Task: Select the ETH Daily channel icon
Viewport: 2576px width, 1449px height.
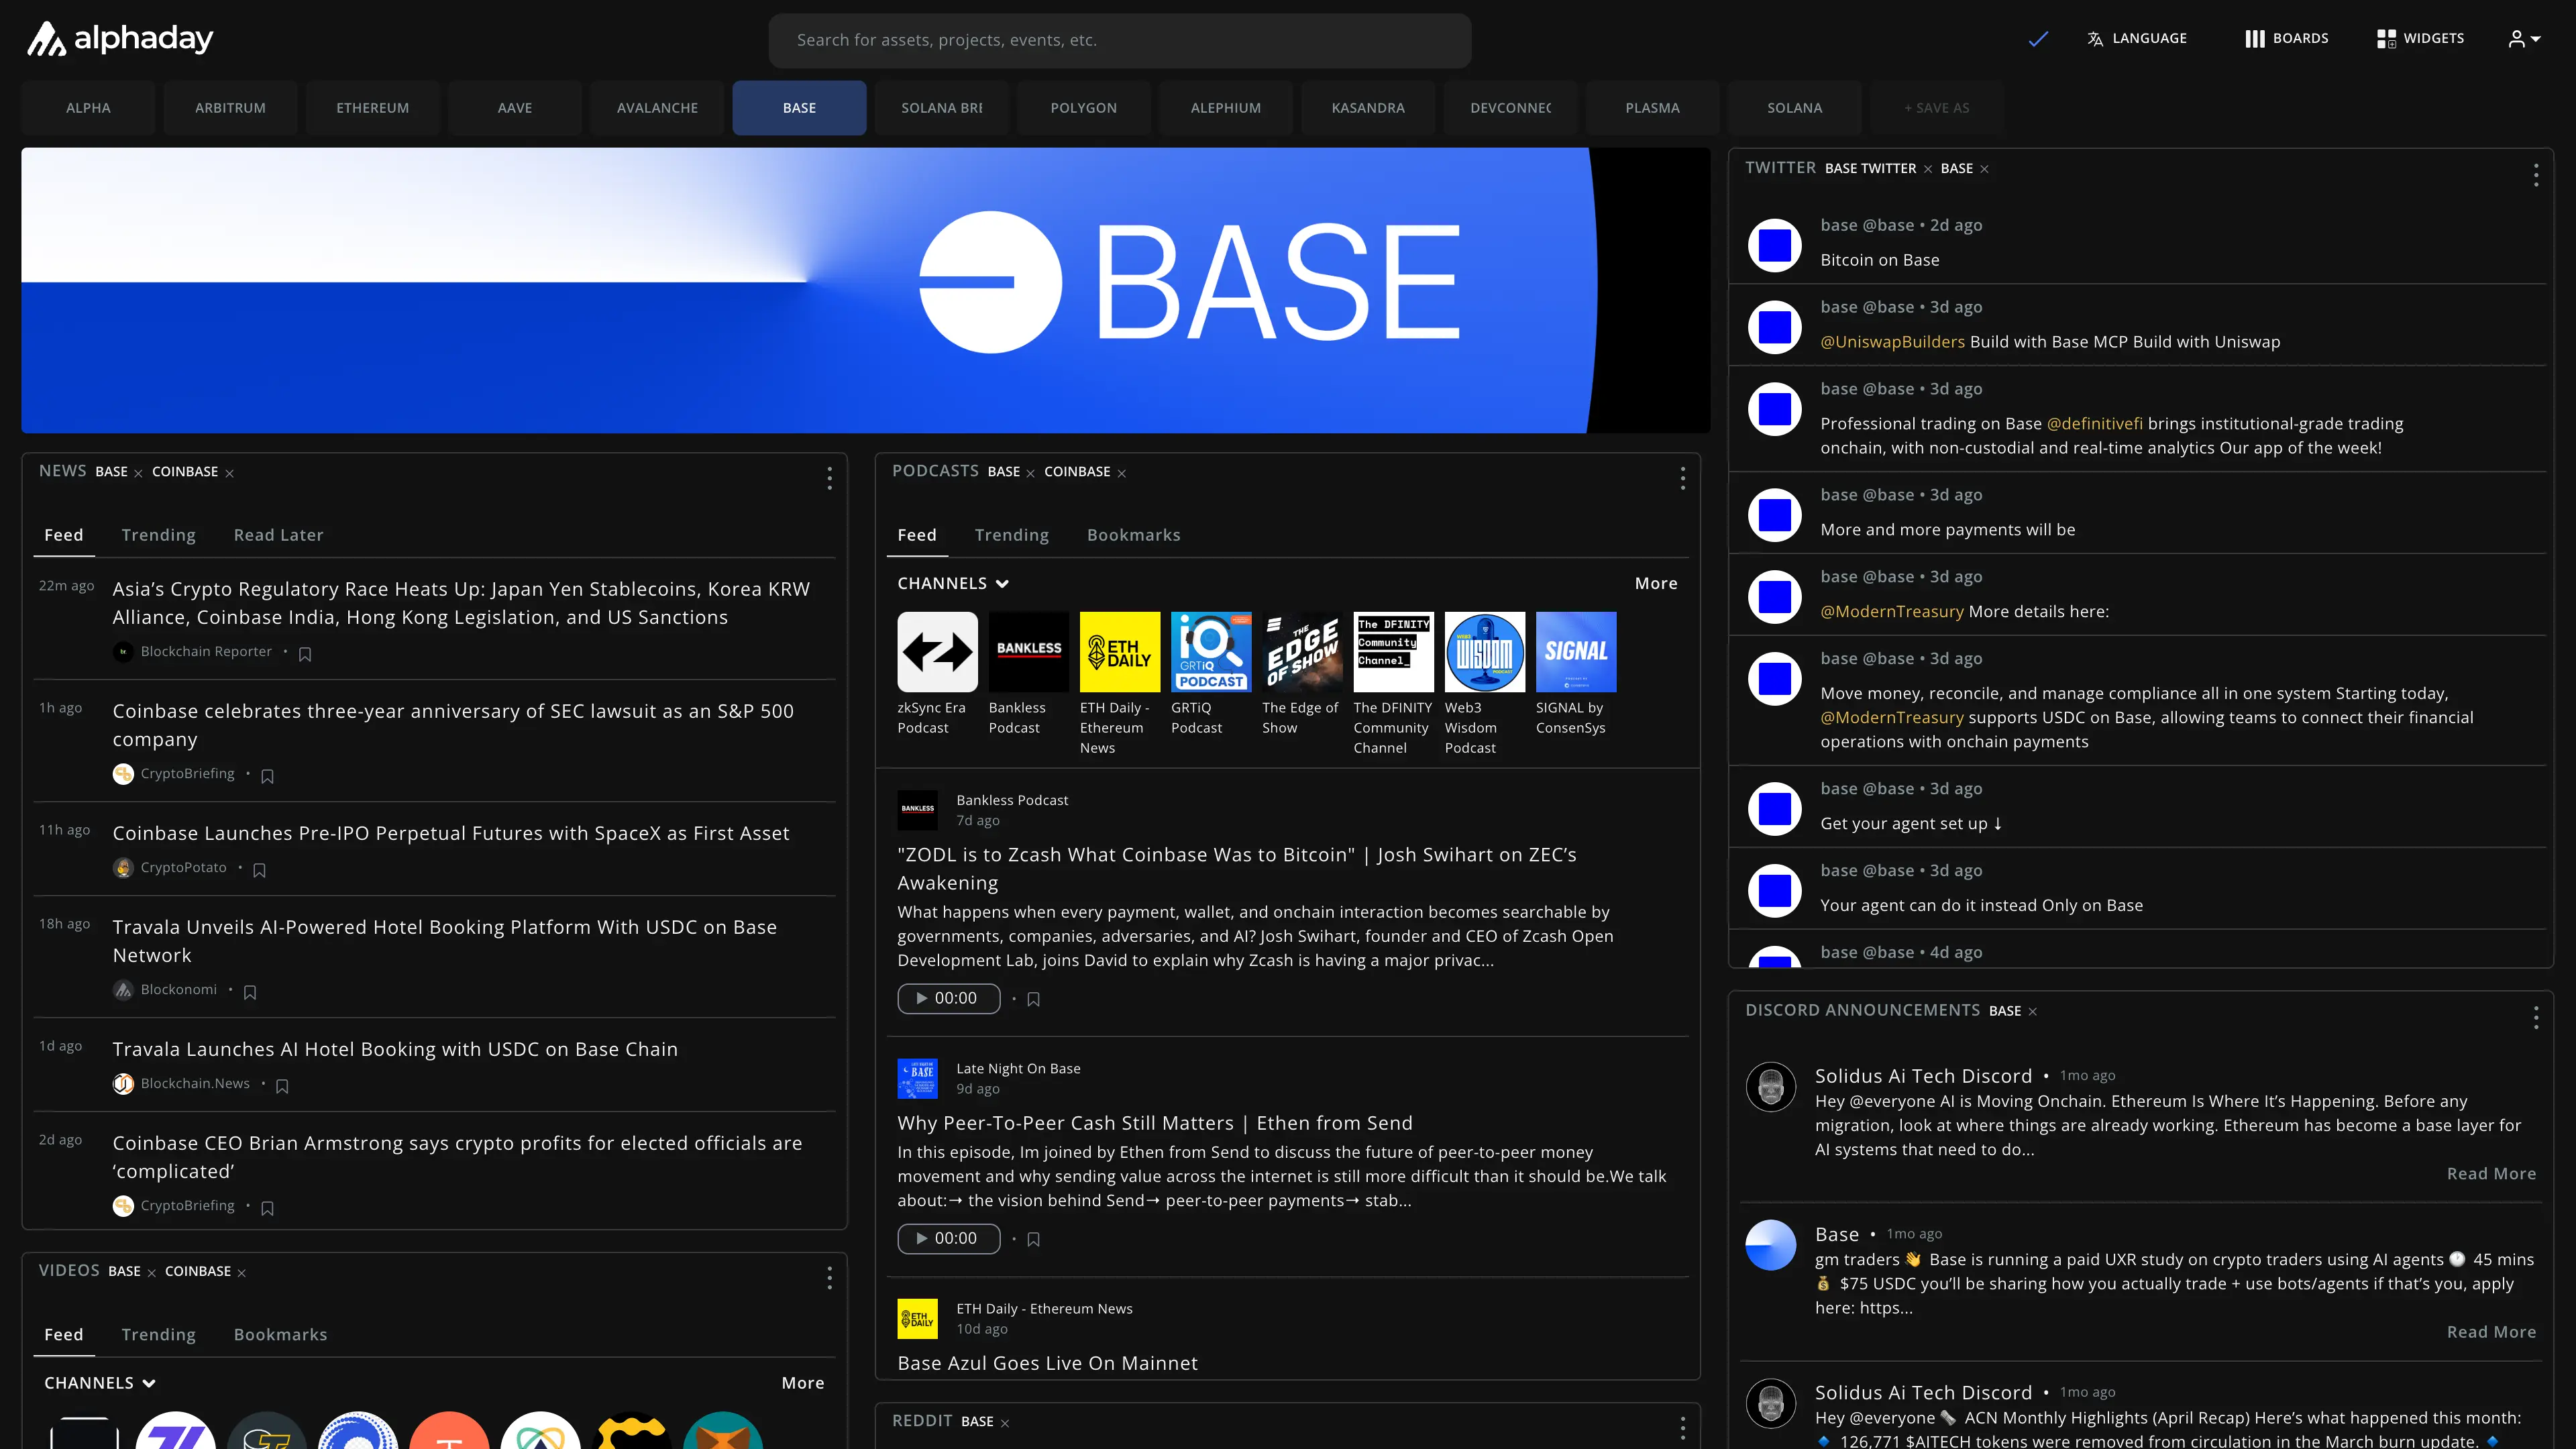Action: [1120, 652]
